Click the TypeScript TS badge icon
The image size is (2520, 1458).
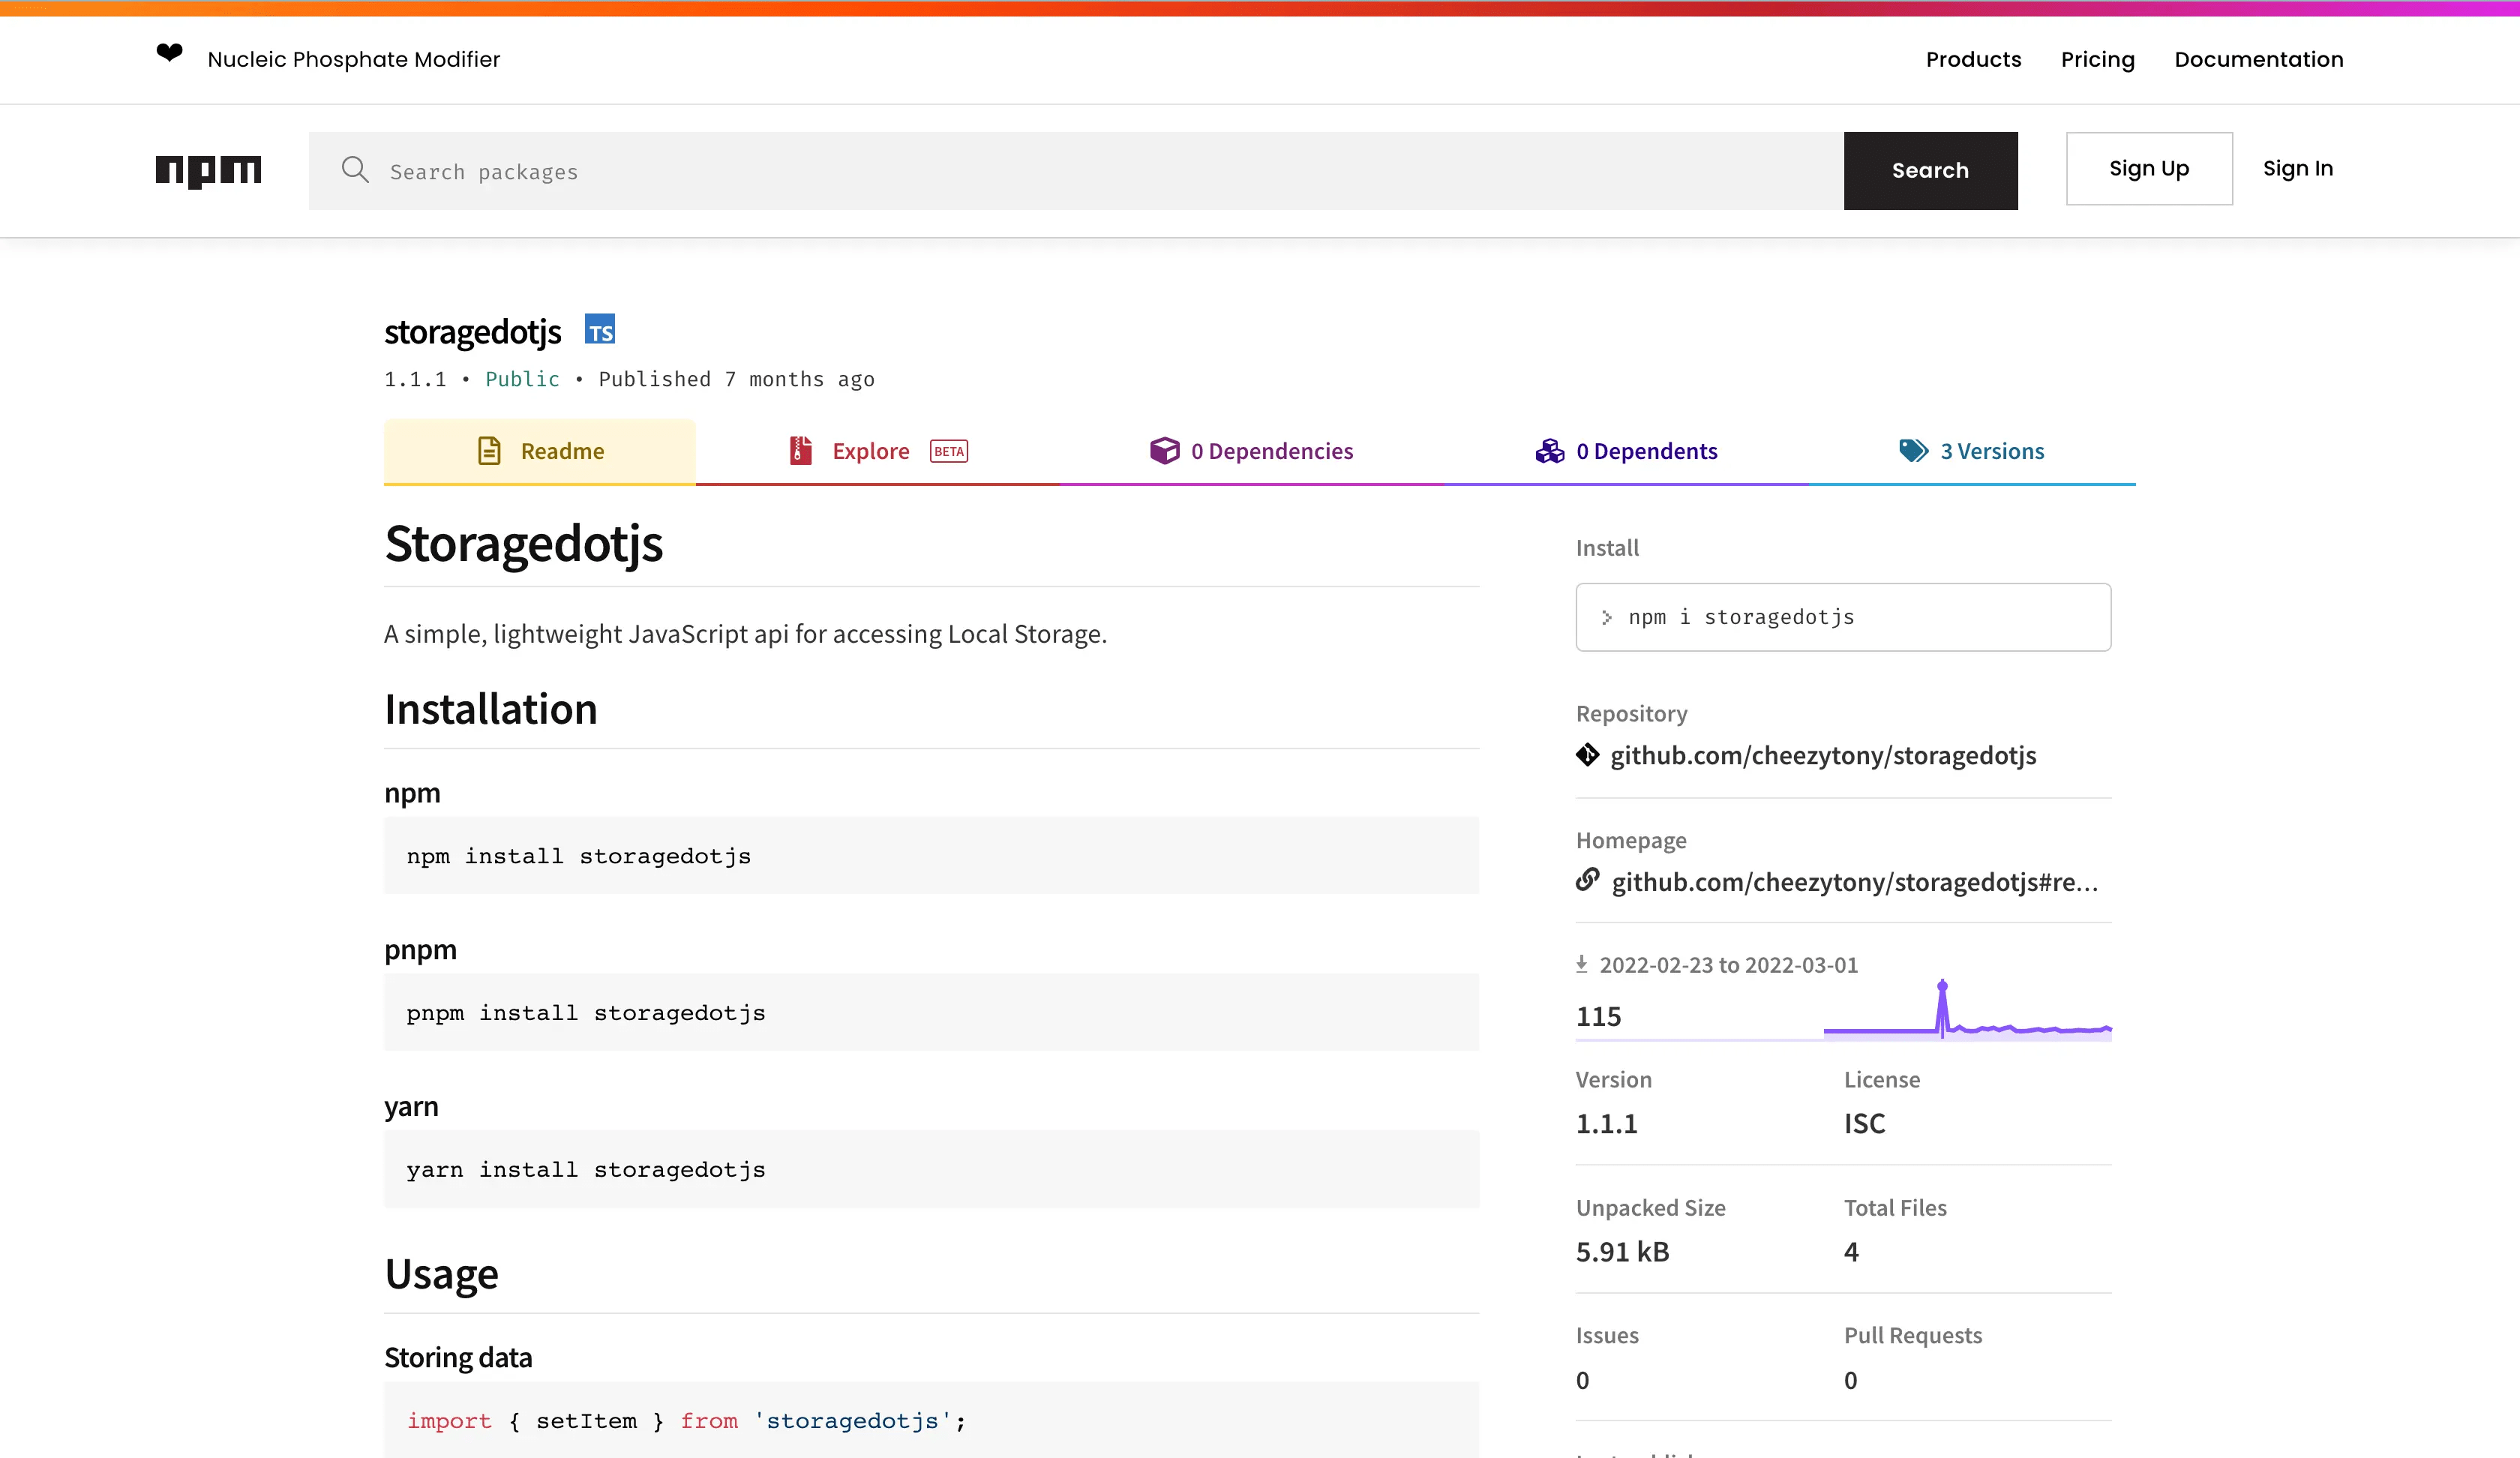tap(600, 330)
